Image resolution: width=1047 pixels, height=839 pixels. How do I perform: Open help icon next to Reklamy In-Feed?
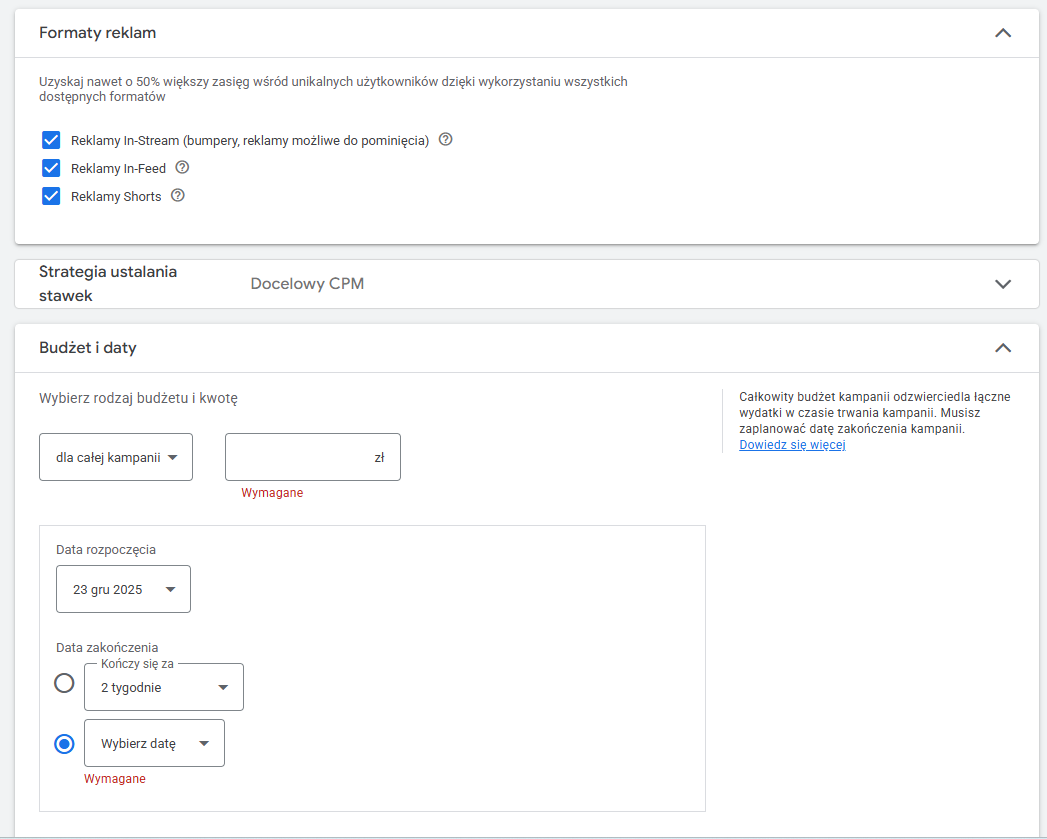click(x=182, y=168)
